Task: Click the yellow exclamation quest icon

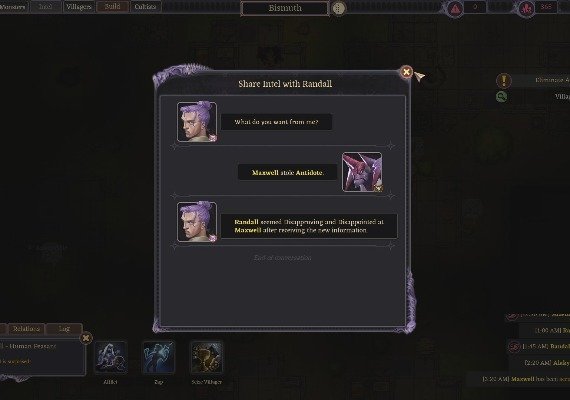Action: tap(503, 81)
